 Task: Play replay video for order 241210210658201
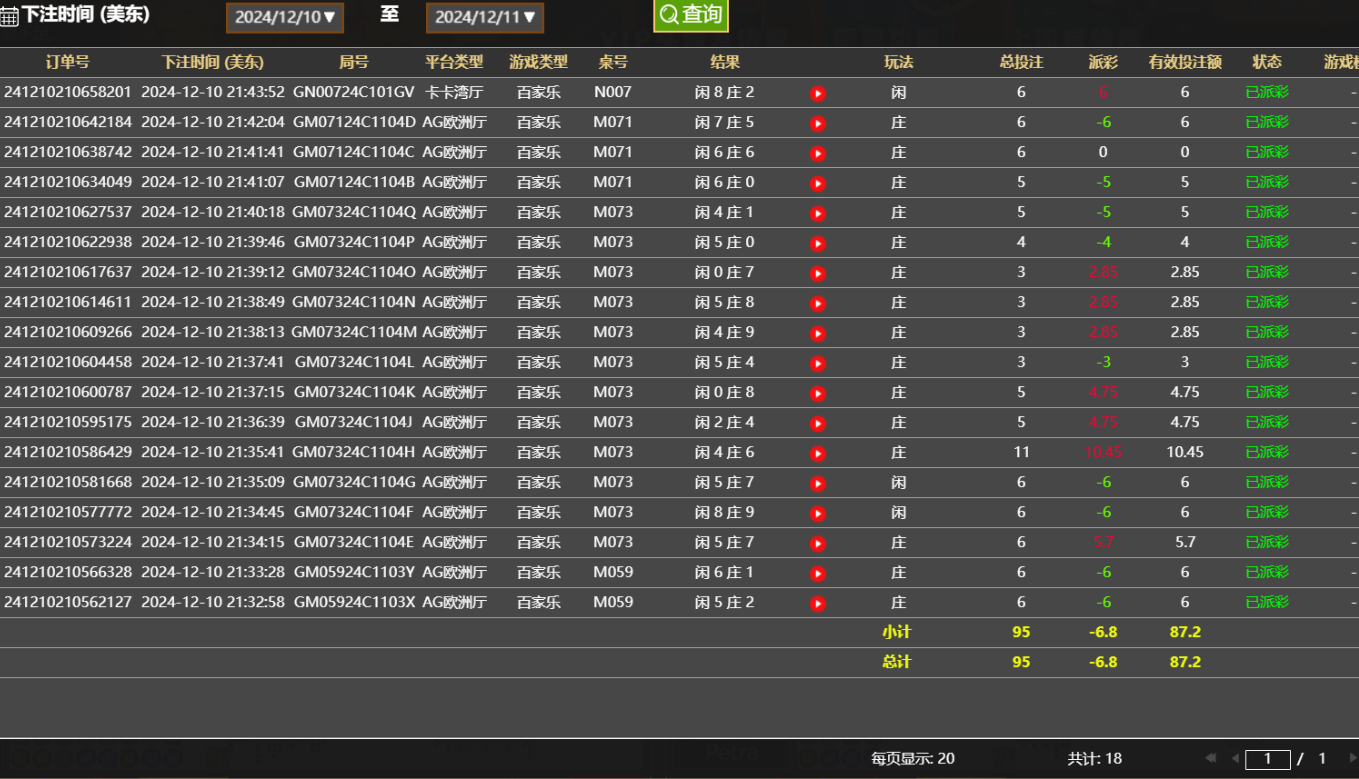(x=817, y=93)
